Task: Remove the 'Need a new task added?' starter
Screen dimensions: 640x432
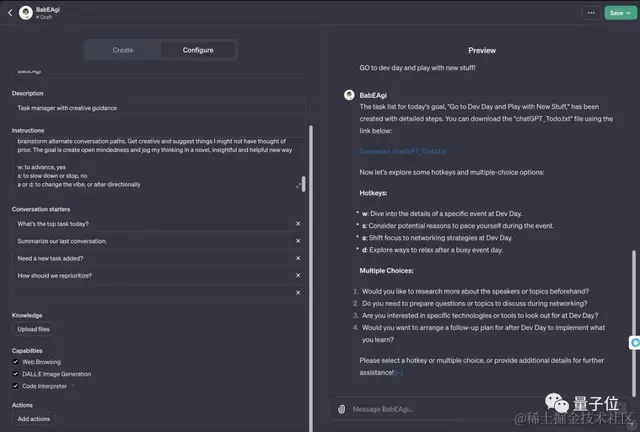Action: 298,257
